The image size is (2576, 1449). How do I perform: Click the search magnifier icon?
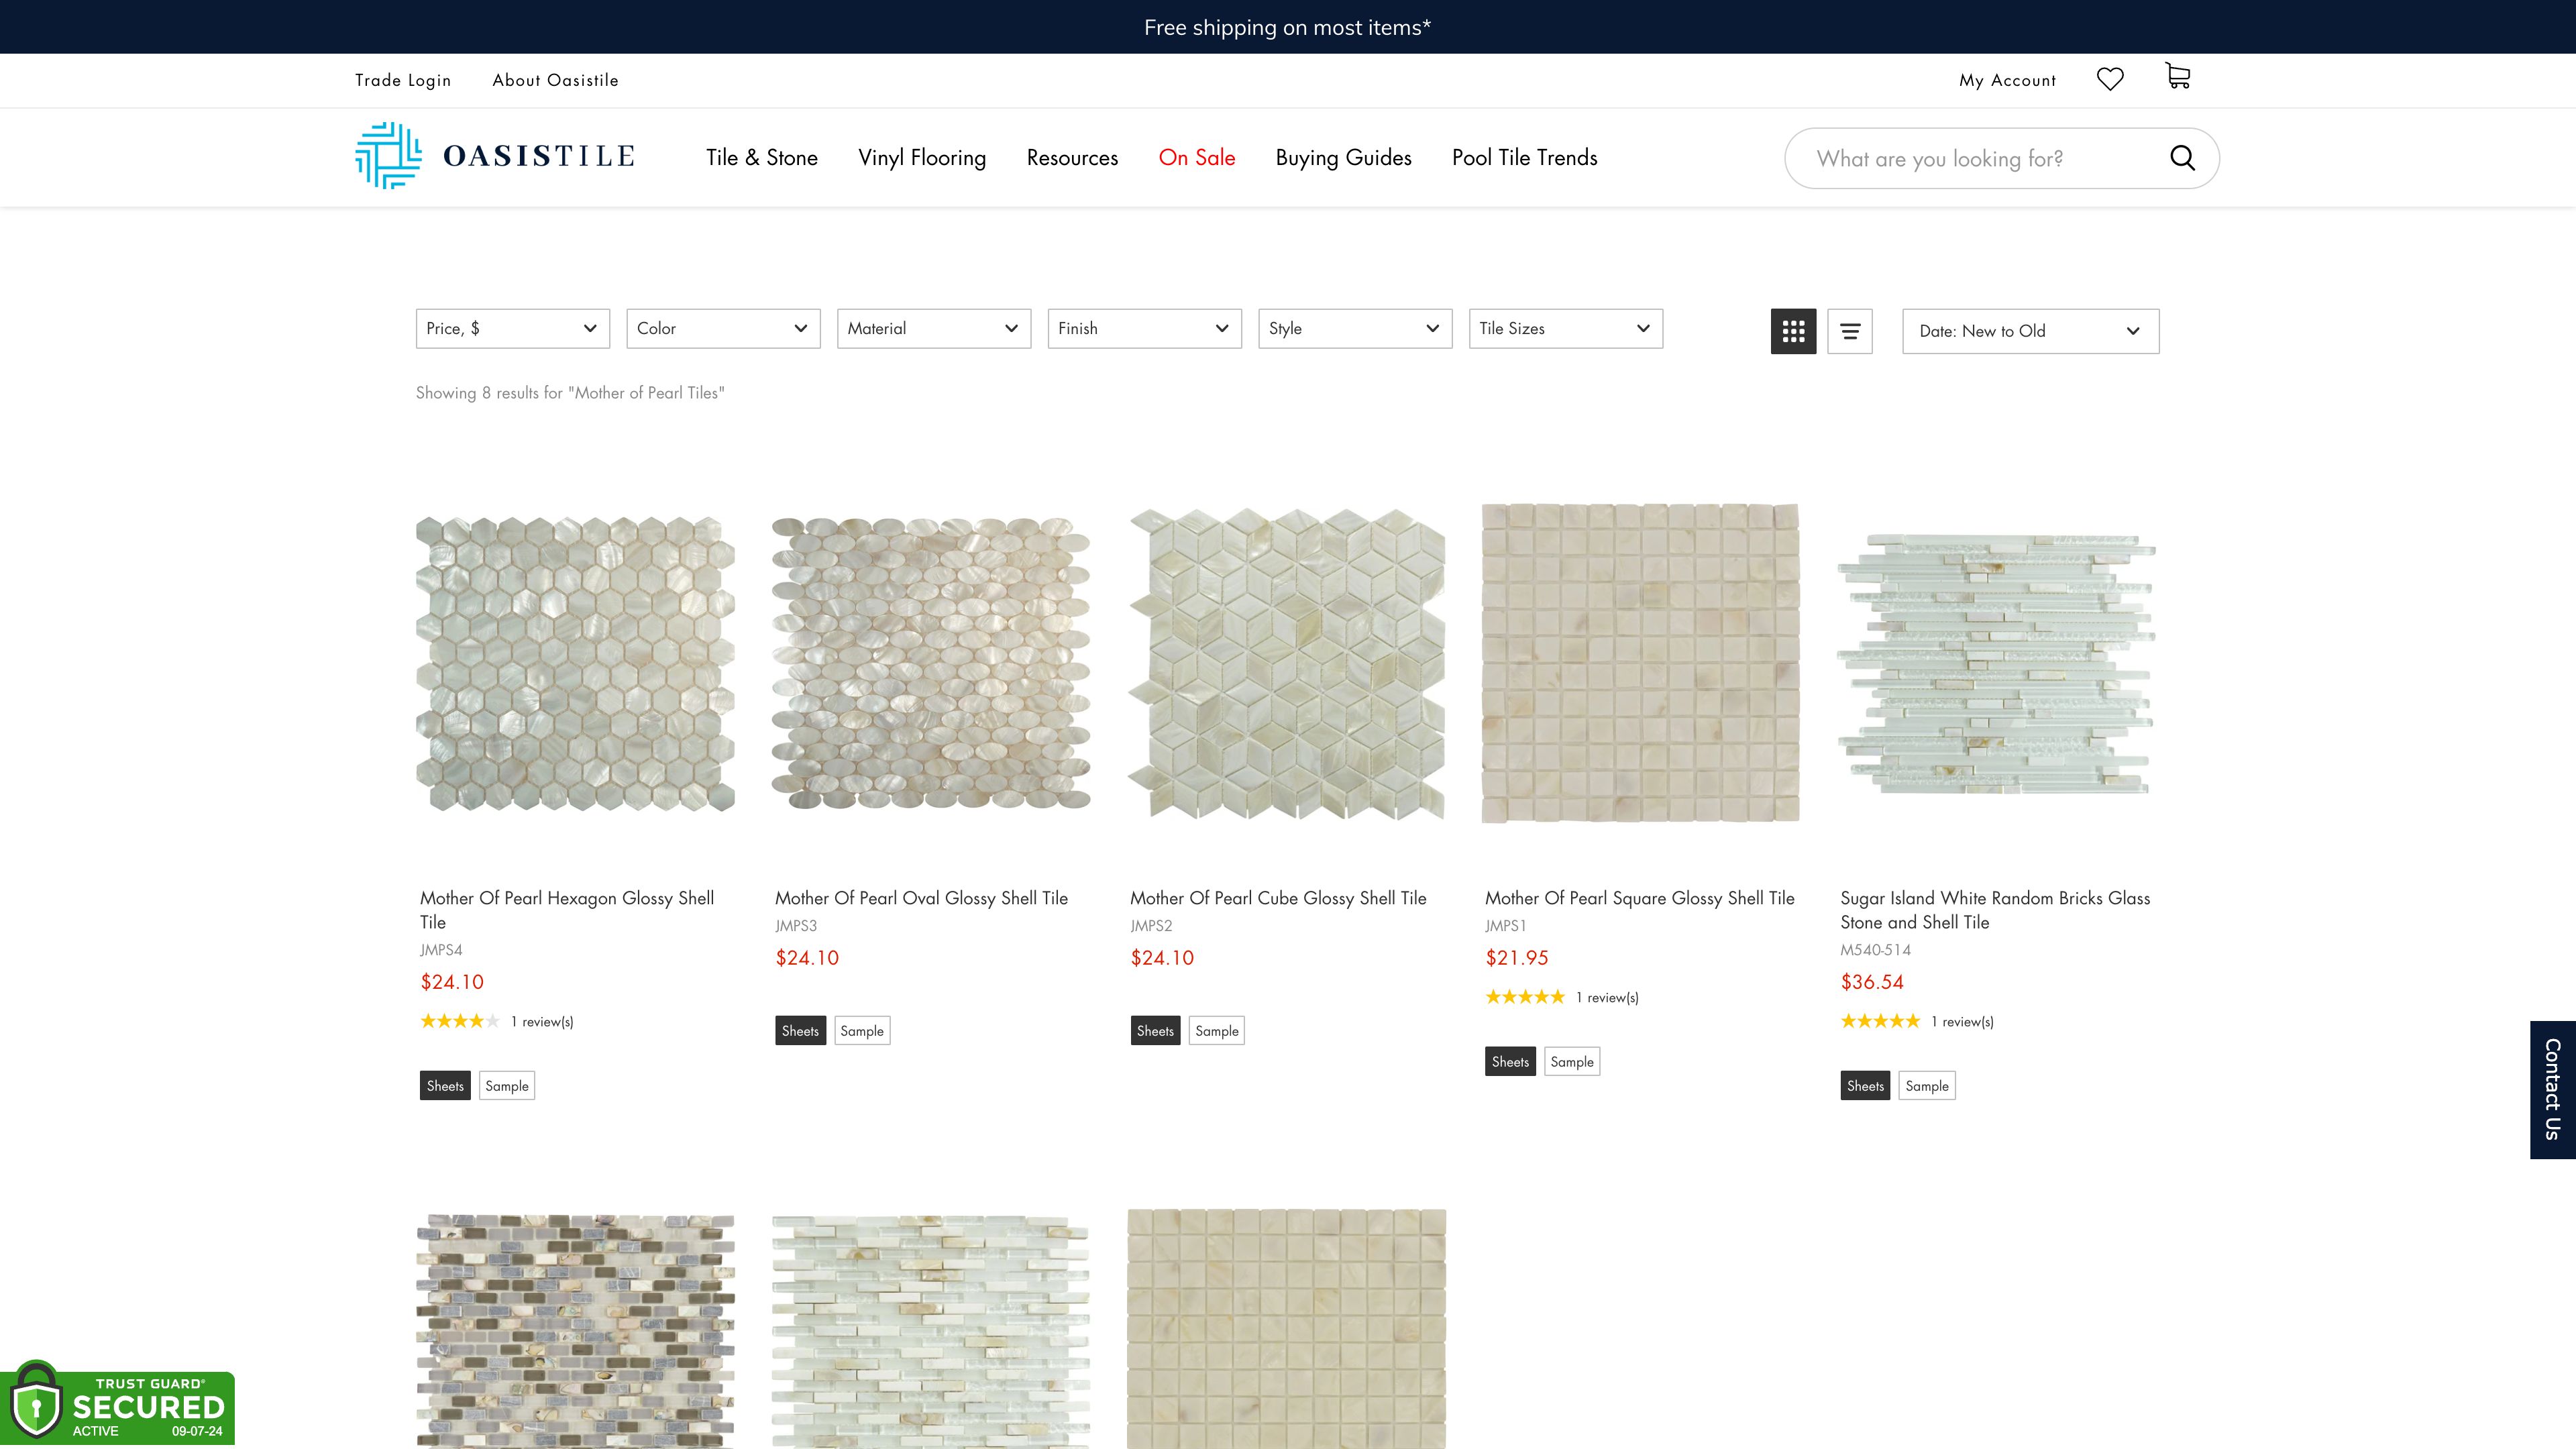tap(2182, 158)
